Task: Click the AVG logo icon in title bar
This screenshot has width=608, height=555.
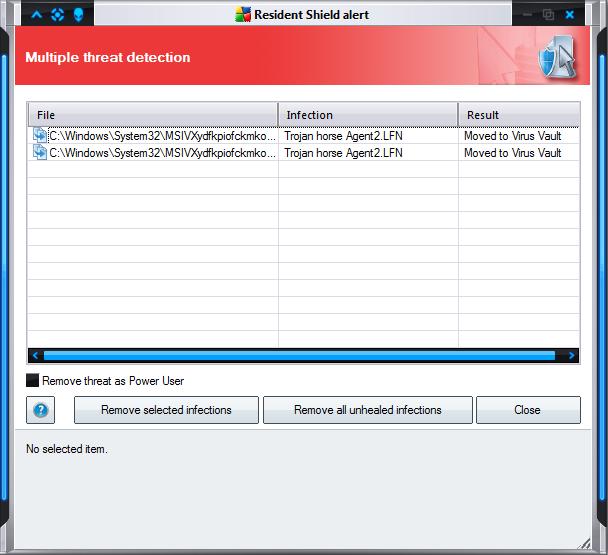Action: 243,15
